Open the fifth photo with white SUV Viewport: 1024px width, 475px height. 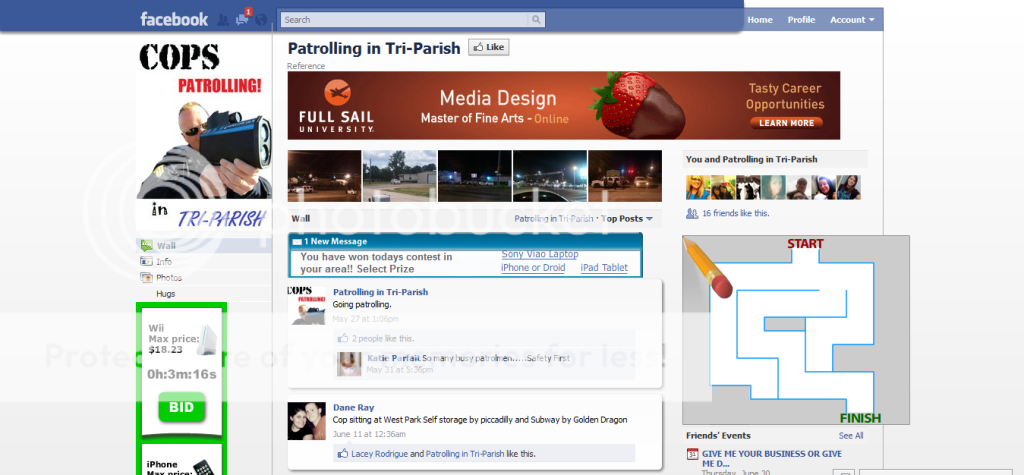pyautogui.click(x=625, y=176)
